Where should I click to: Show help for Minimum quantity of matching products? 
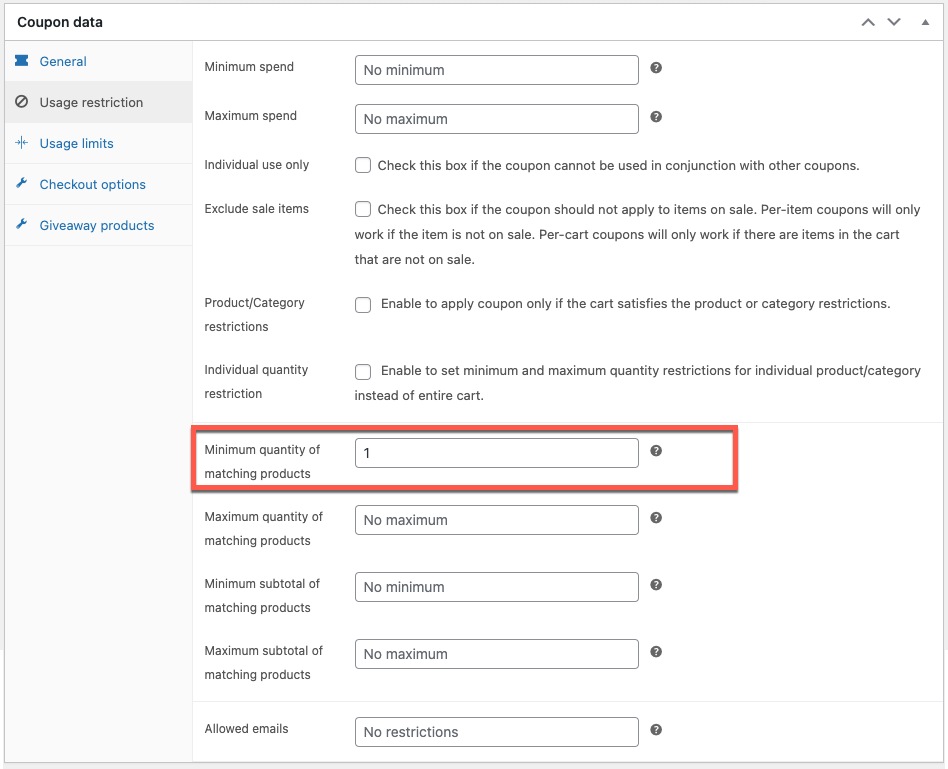tap(656, 450)
